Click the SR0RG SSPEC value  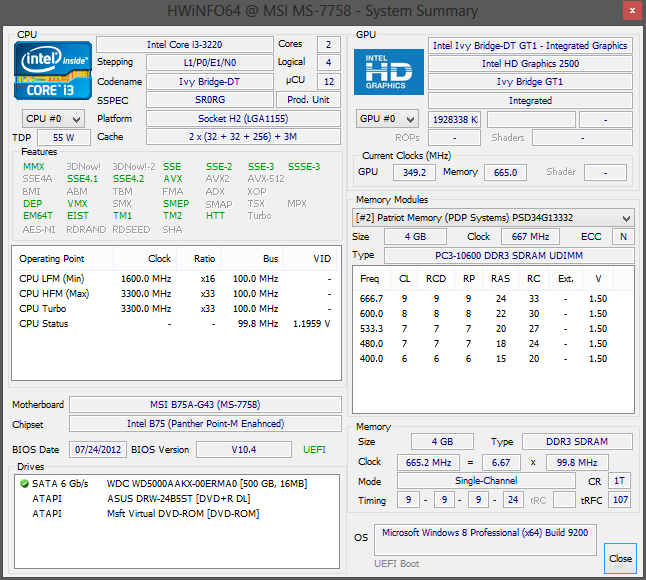pos(210,100)
